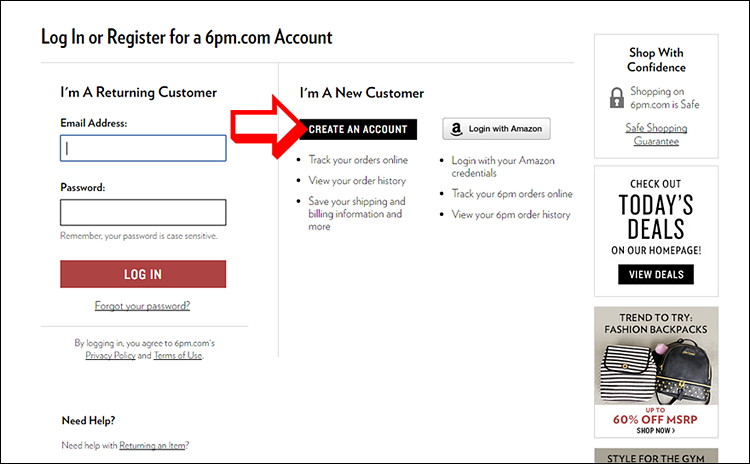Click the Trend to Try heading
The image size is (750, 464).
point(656,323)
